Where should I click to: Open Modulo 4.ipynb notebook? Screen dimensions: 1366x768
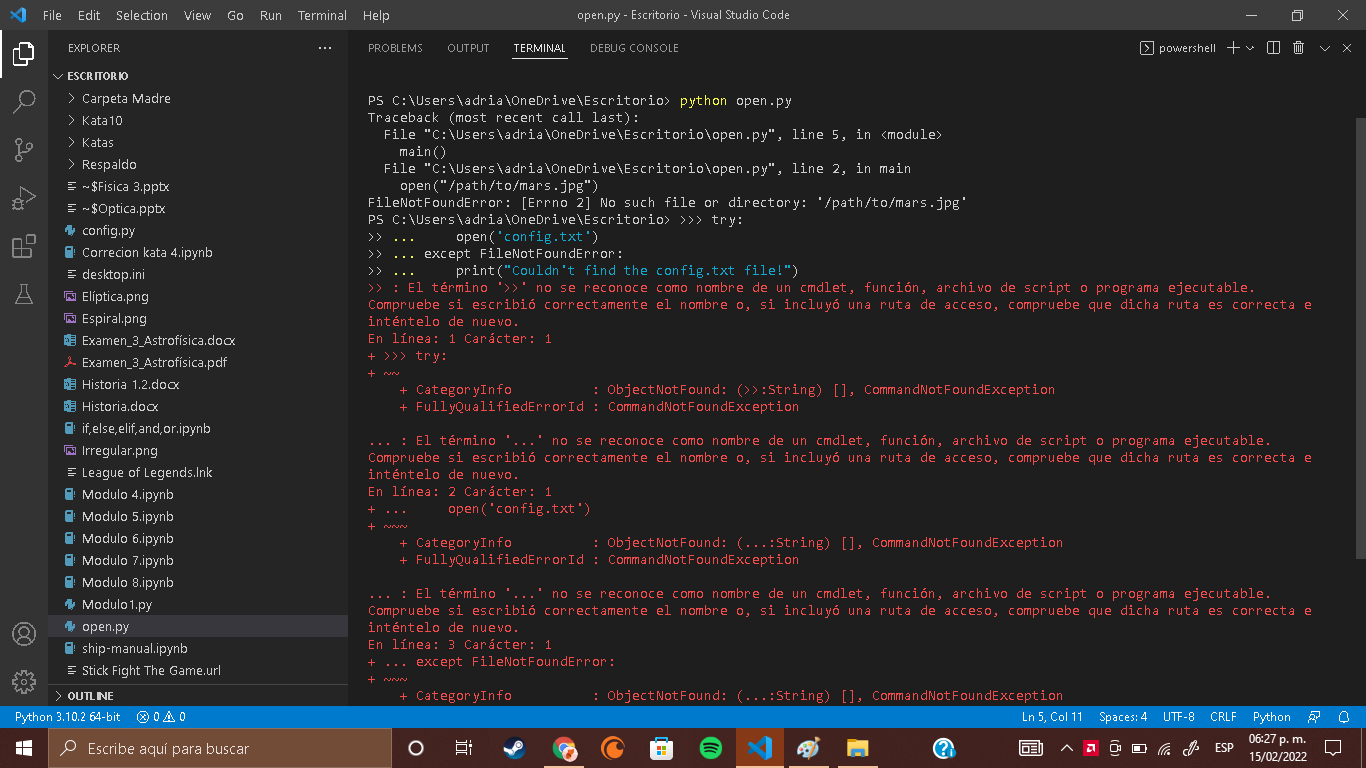click(x=198, y=494)
